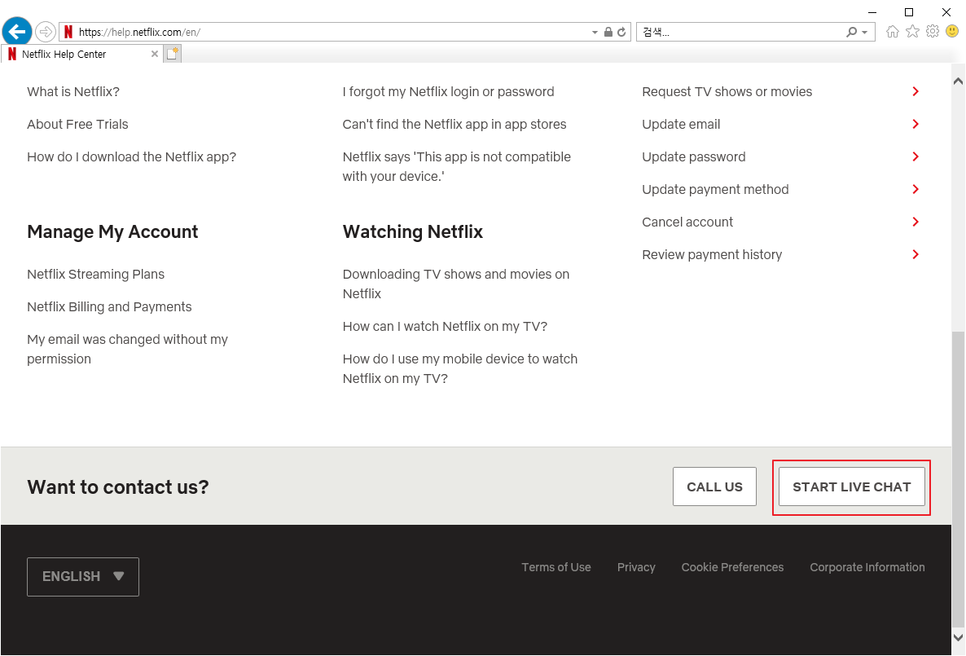The image size is (966, 656).
Task: Open the What is Netflix? article
Action: click(x=73, y=92)
